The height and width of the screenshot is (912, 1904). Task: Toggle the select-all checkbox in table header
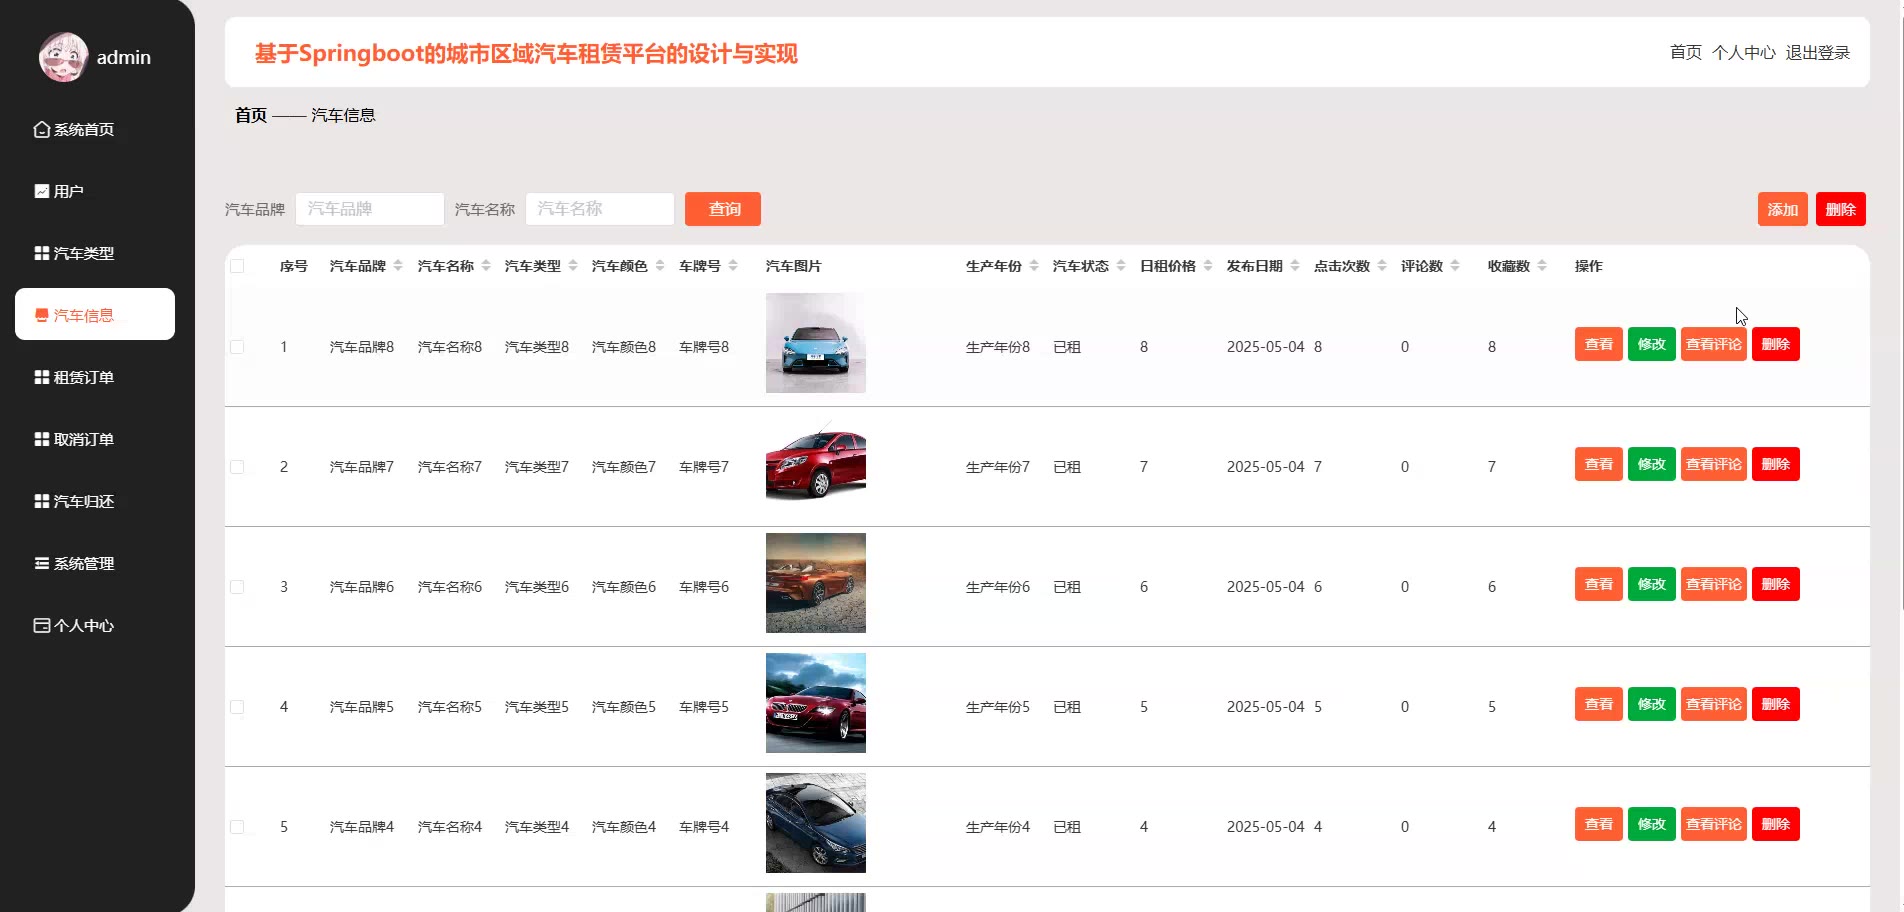[237, 266]
